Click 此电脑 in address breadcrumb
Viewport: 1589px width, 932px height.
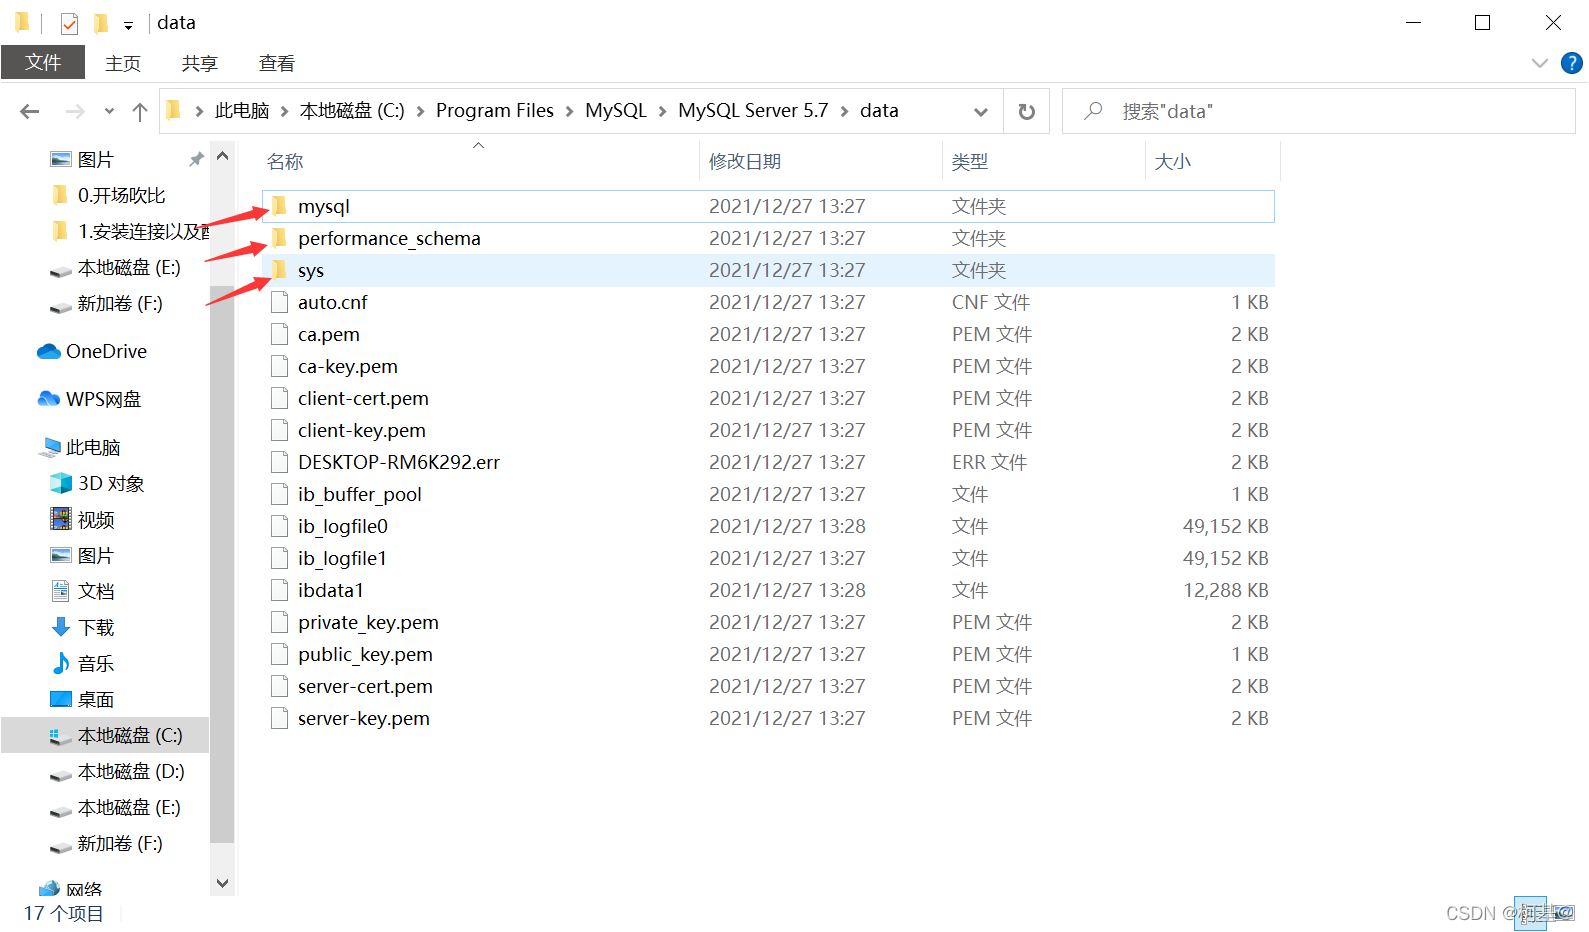[242, 111]
